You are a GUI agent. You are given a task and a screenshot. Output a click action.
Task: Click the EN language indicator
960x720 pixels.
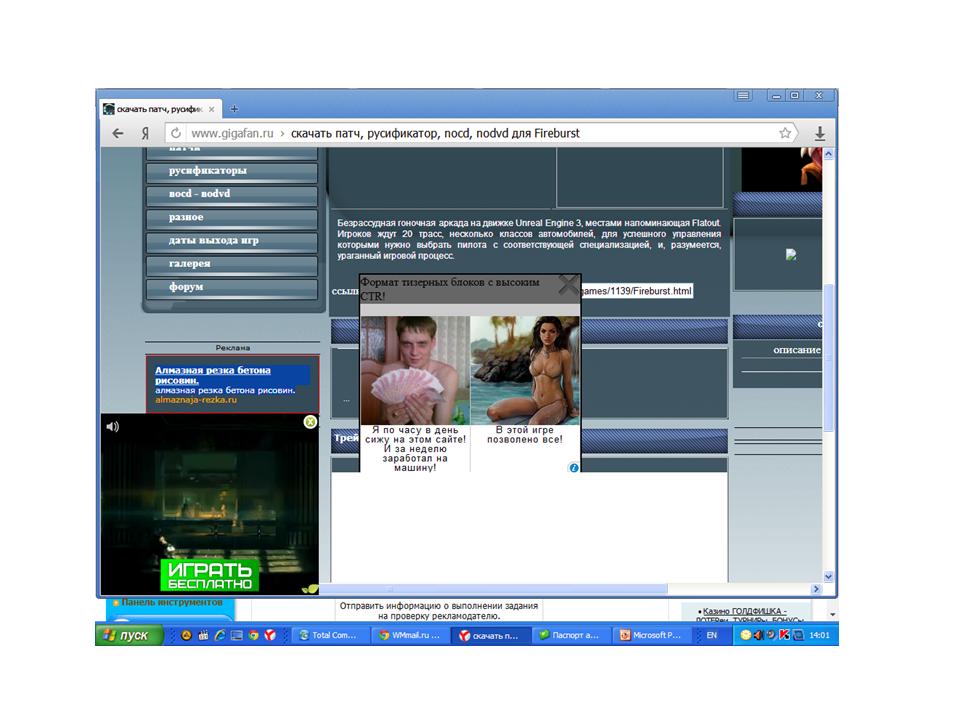coord(711,636)
